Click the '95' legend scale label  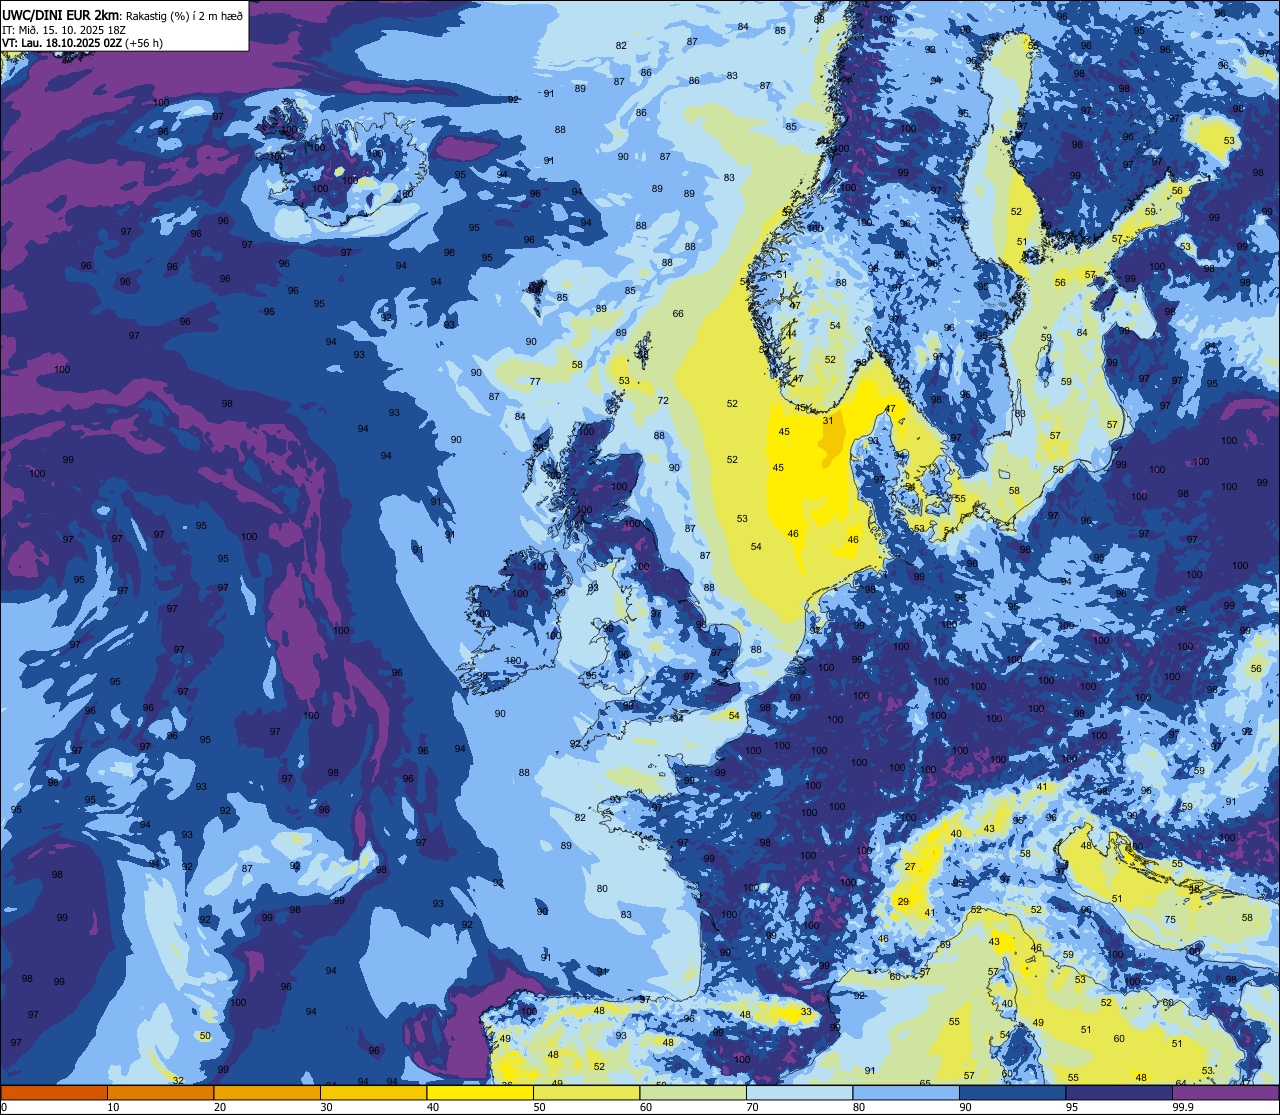(x=1072, y=1107)
